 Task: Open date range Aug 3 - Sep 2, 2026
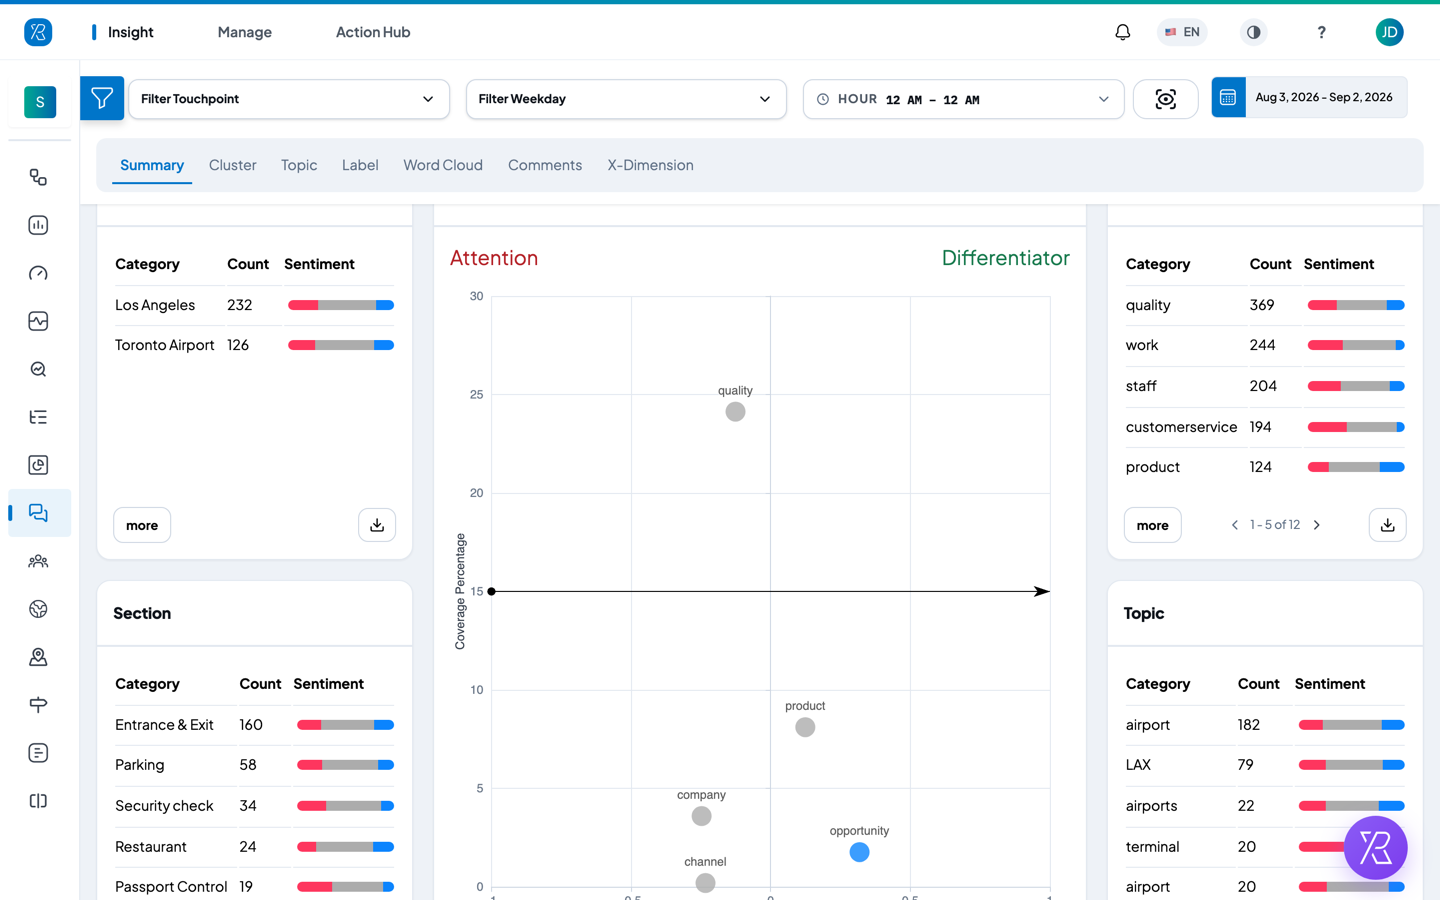1324,97
